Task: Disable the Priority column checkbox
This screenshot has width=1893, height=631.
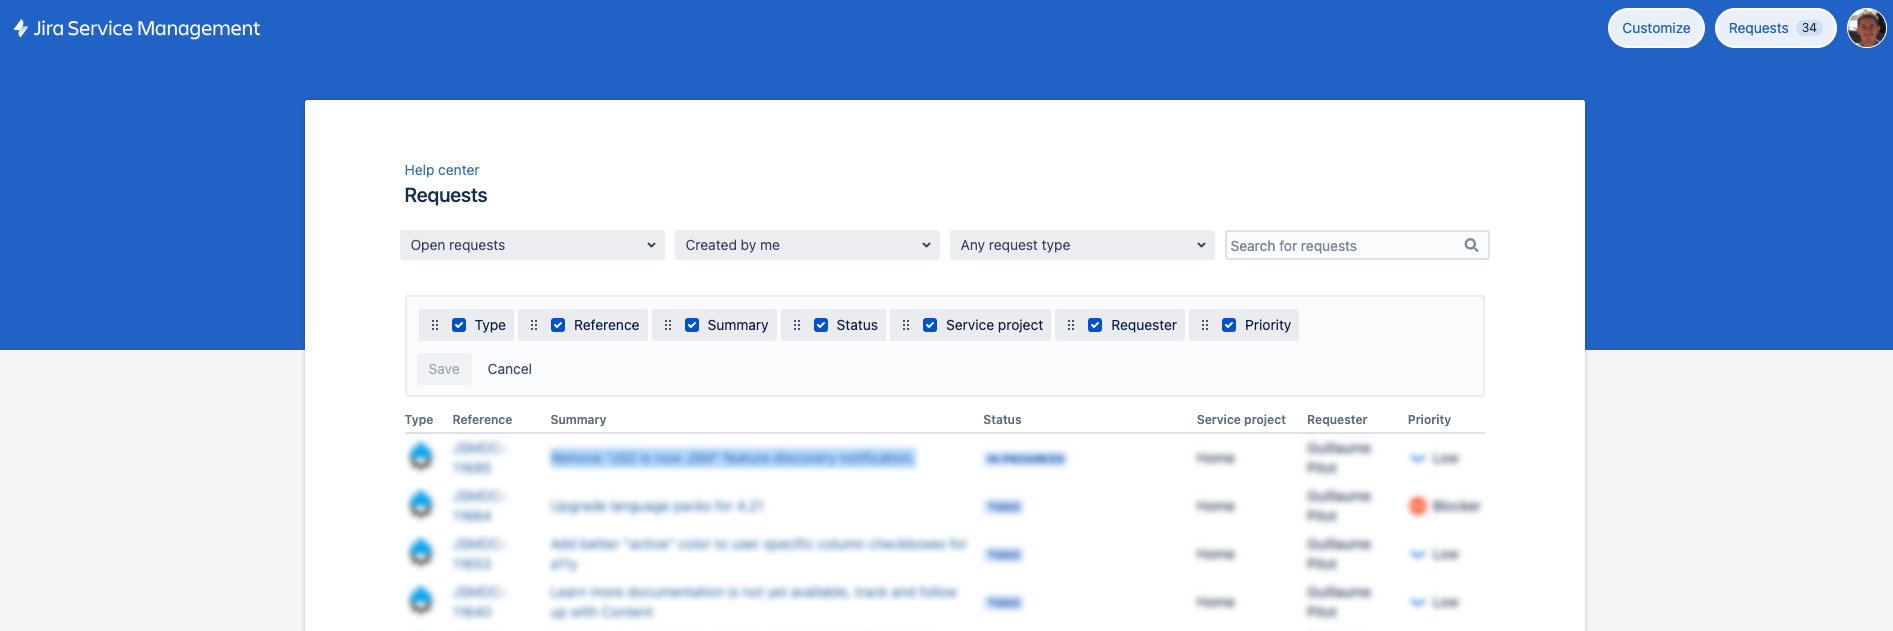Action: (1229, 325)
